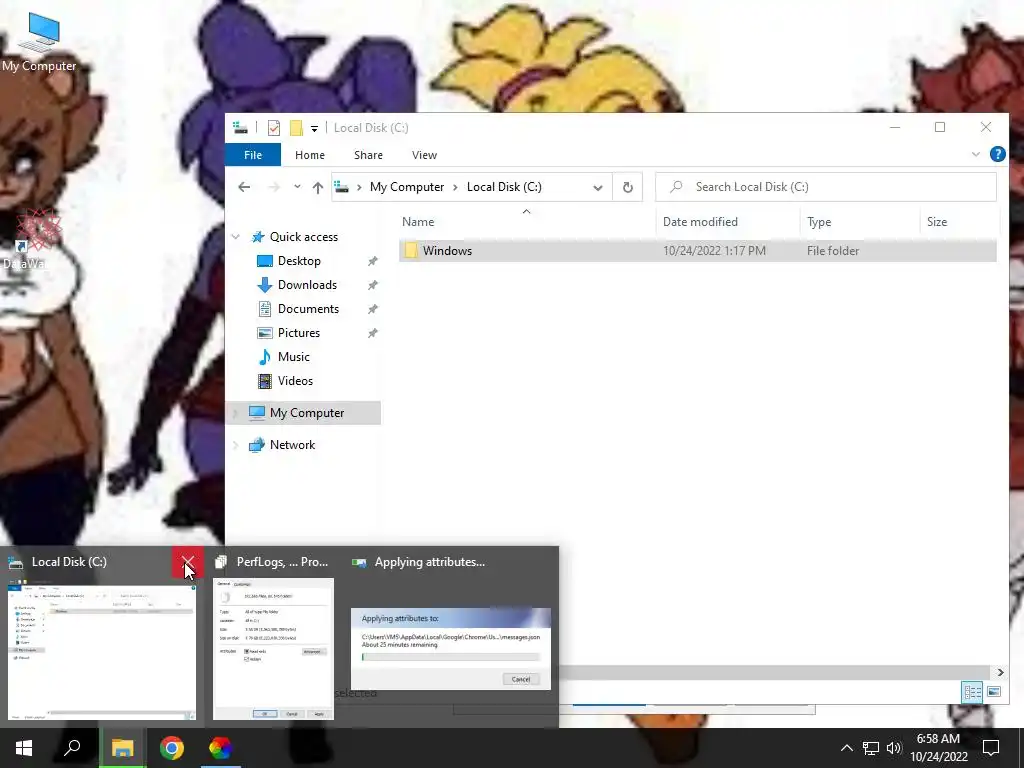This screenshot has width=1024, height=768.
Task: Switch to the Home ribbon tab
Action: pyautogui.click(x=310, y=155)
